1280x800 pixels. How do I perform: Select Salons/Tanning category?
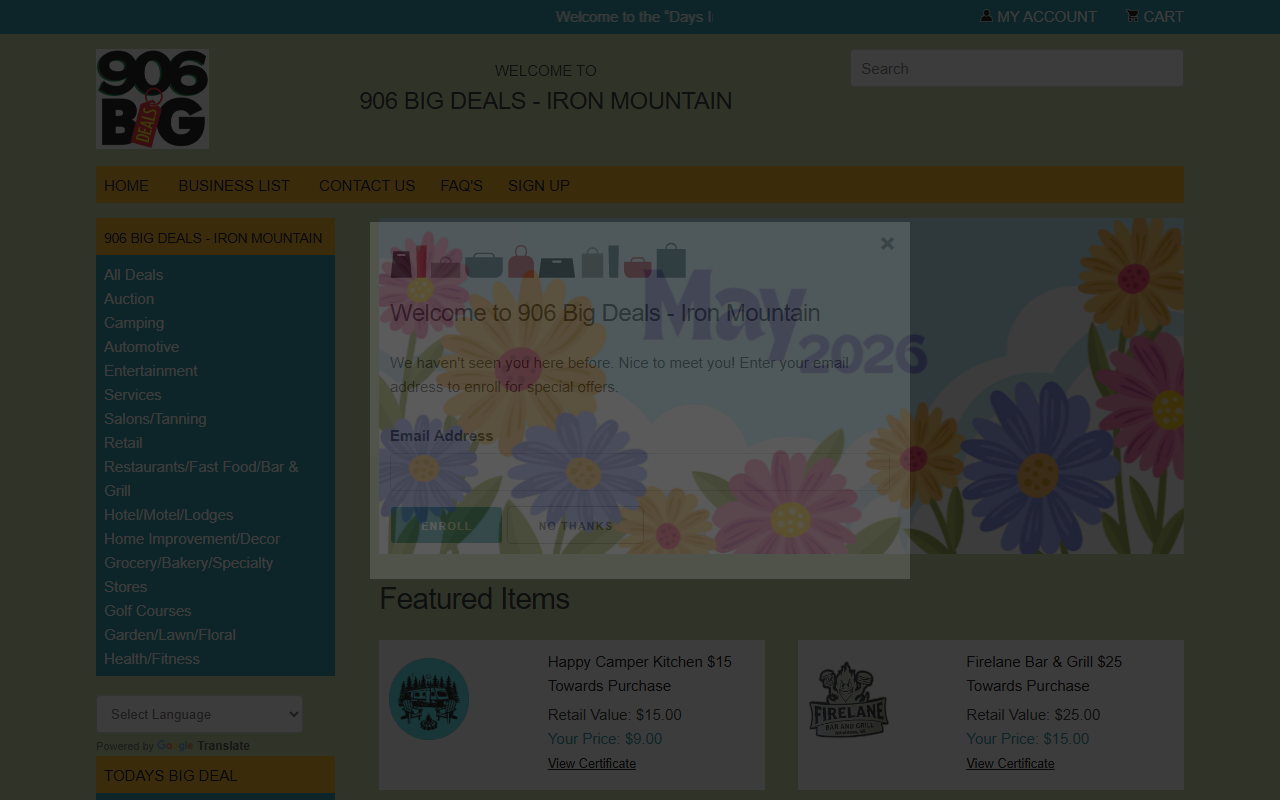pos(155,419)
